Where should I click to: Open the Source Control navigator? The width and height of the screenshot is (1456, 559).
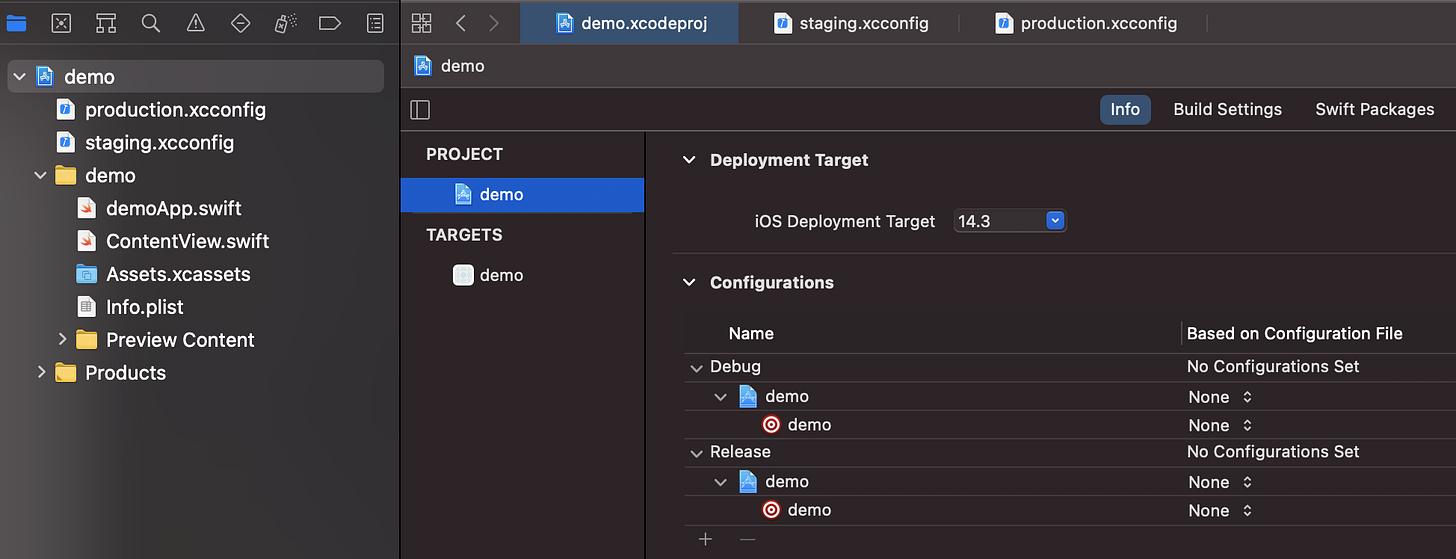(x=61, y=23)
